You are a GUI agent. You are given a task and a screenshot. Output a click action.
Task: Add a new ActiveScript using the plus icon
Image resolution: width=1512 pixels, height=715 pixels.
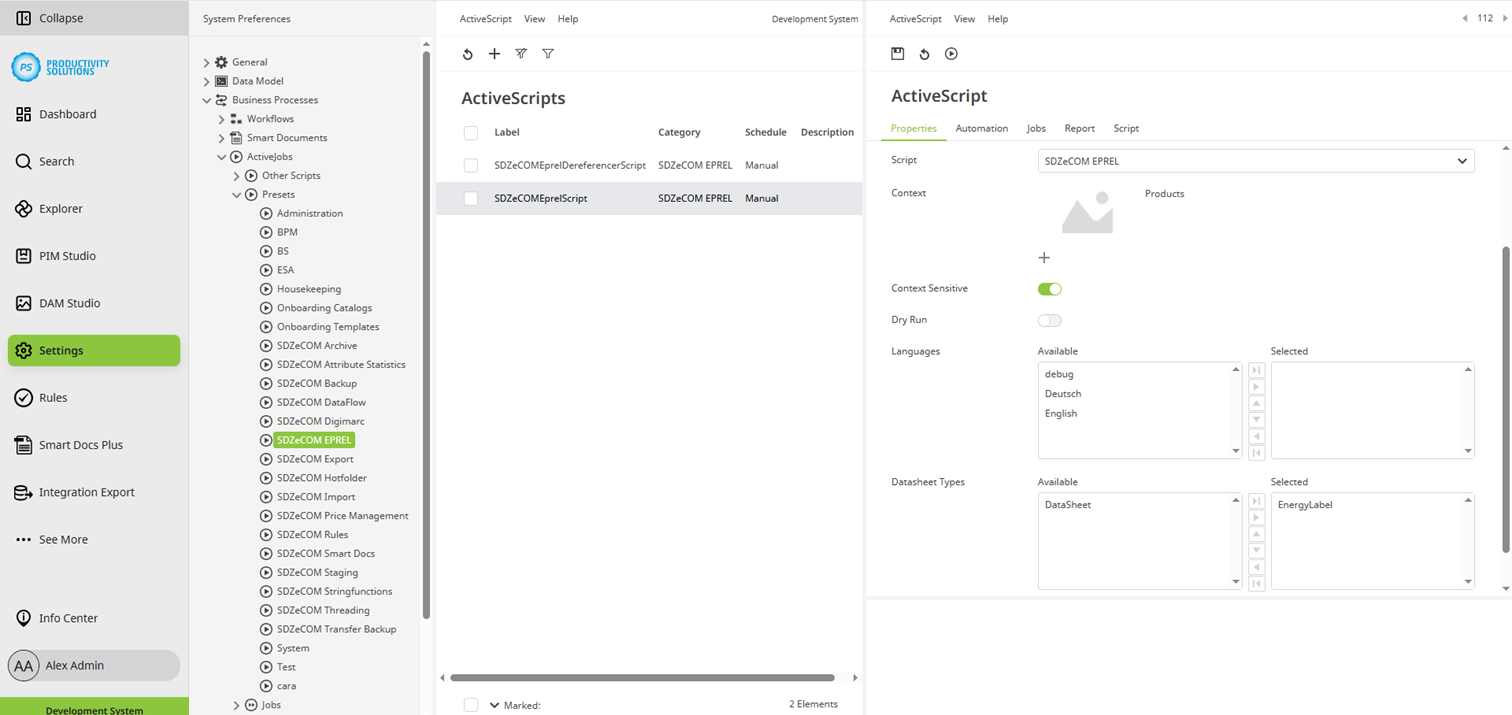[494, 54]
